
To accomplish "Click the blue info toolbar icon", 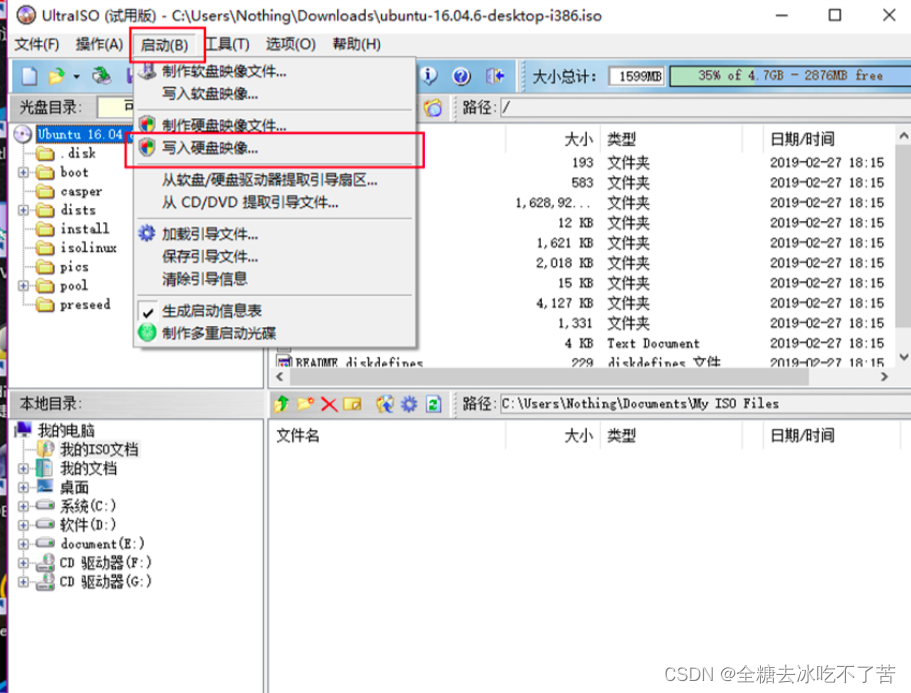I will (429, 76).
